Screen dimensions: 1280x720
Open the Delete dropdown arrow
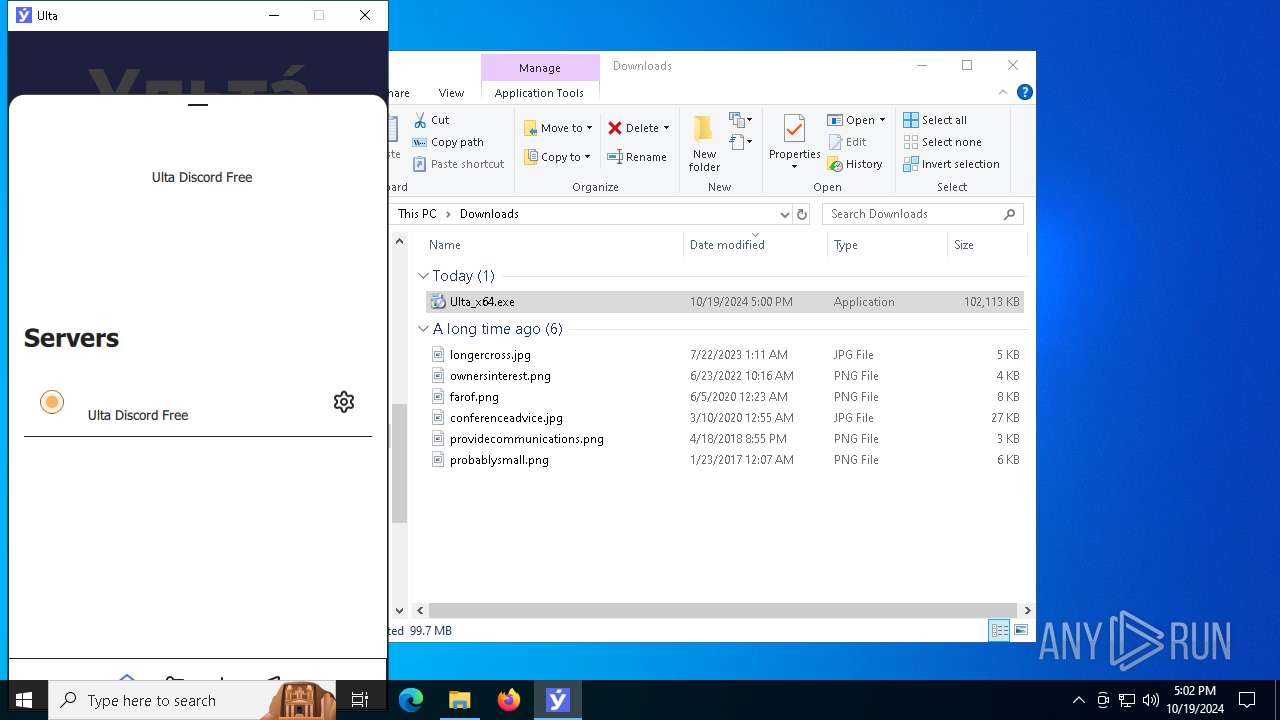(x=666, y=128)
